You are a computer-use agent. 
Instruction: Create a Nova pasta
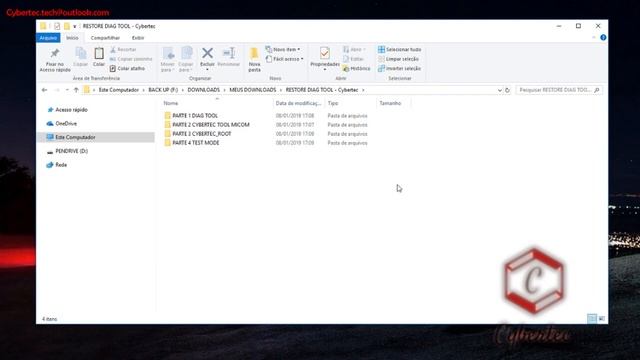point(254,60)
